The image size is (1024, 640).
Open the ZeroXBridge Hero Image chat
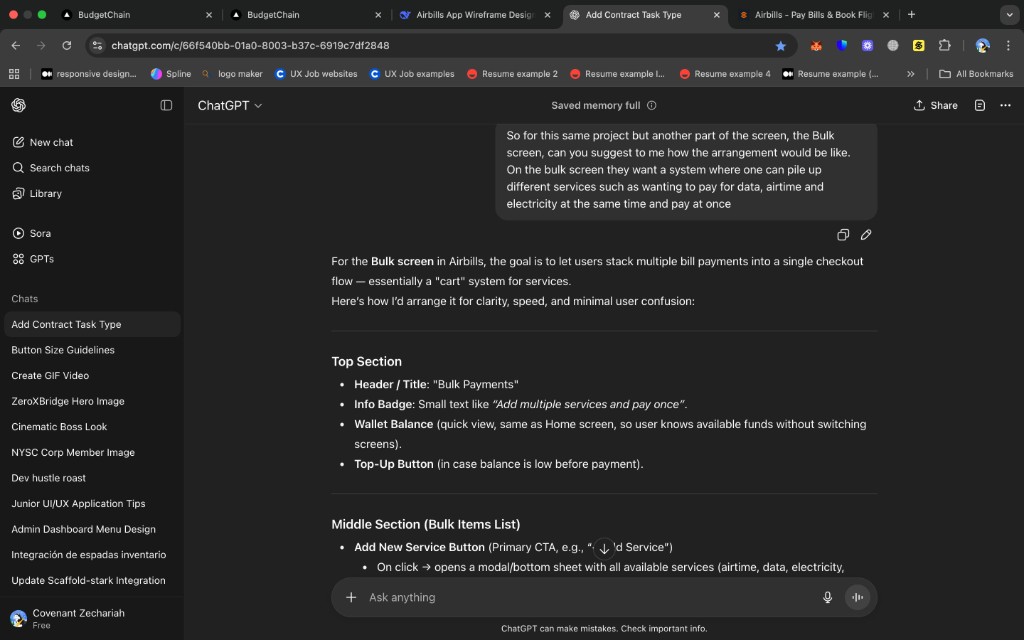click(x=92, y=401)
